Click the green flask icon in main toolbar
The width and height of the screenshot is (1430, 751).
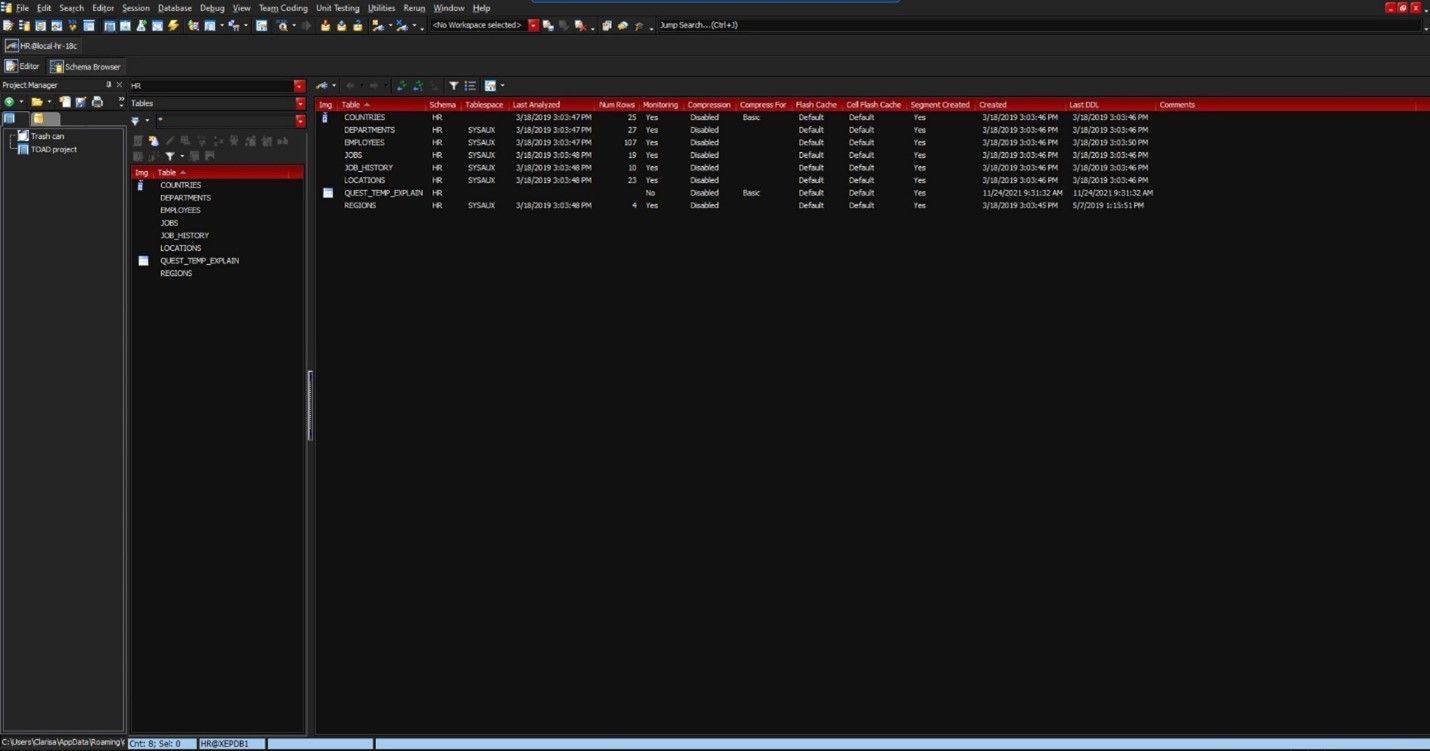(x=141, y=25)
